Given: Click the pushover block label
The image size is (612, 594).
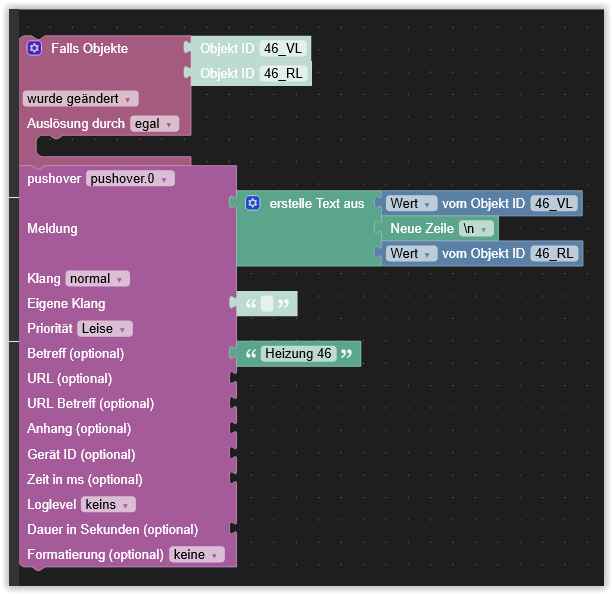Looking at the screenshot, I should coord(54,179).
